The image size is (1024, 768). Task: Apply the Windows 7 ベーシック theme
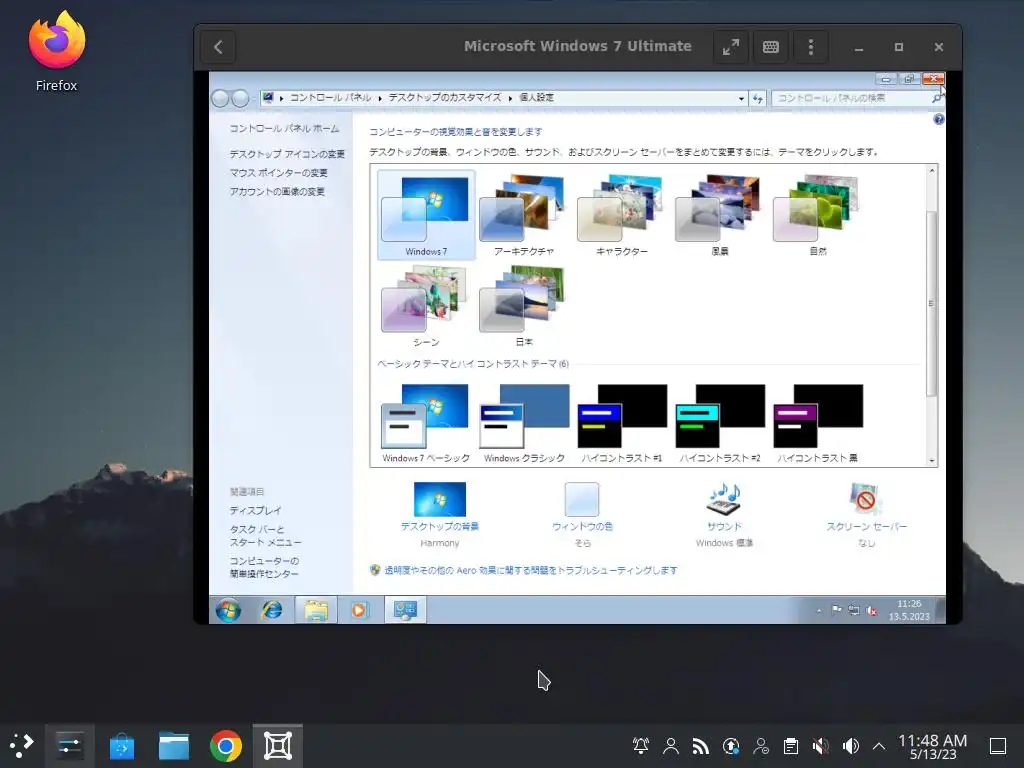(426, 423)
